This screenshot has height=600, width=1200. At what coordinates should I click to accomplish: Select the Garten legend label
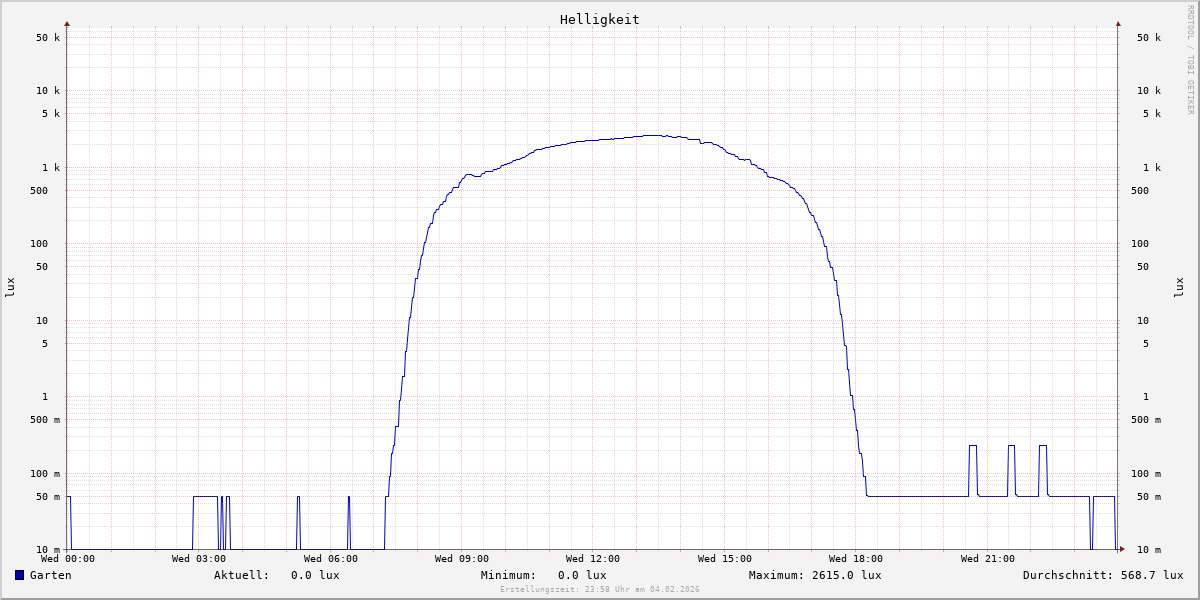50,575
